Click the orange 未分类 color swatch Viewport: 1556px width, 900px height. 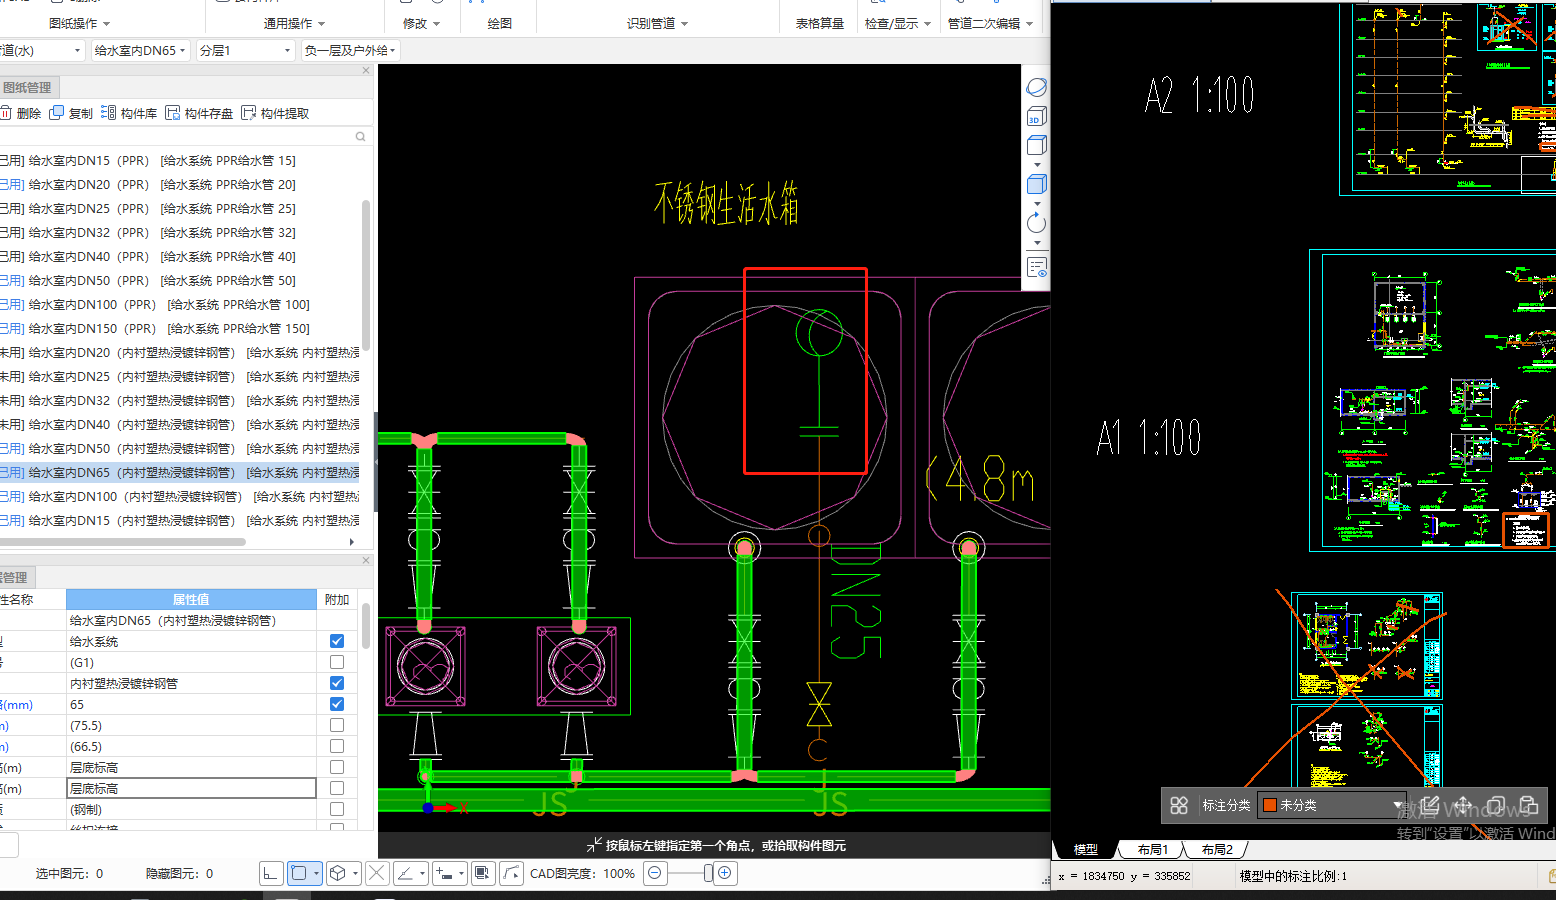pyautogui.click(x=1269, y=805)
